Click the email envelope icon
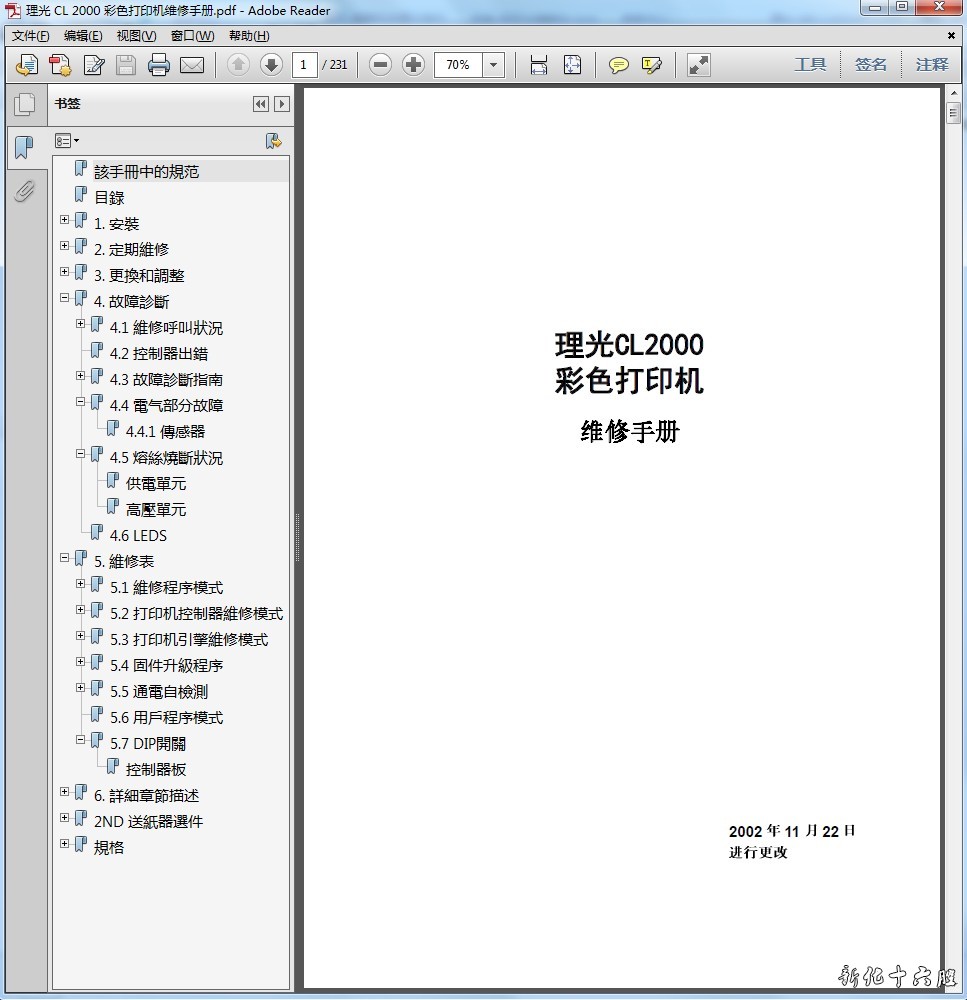Viewport: 967px width, 1000px height. (x=192, y=65)
